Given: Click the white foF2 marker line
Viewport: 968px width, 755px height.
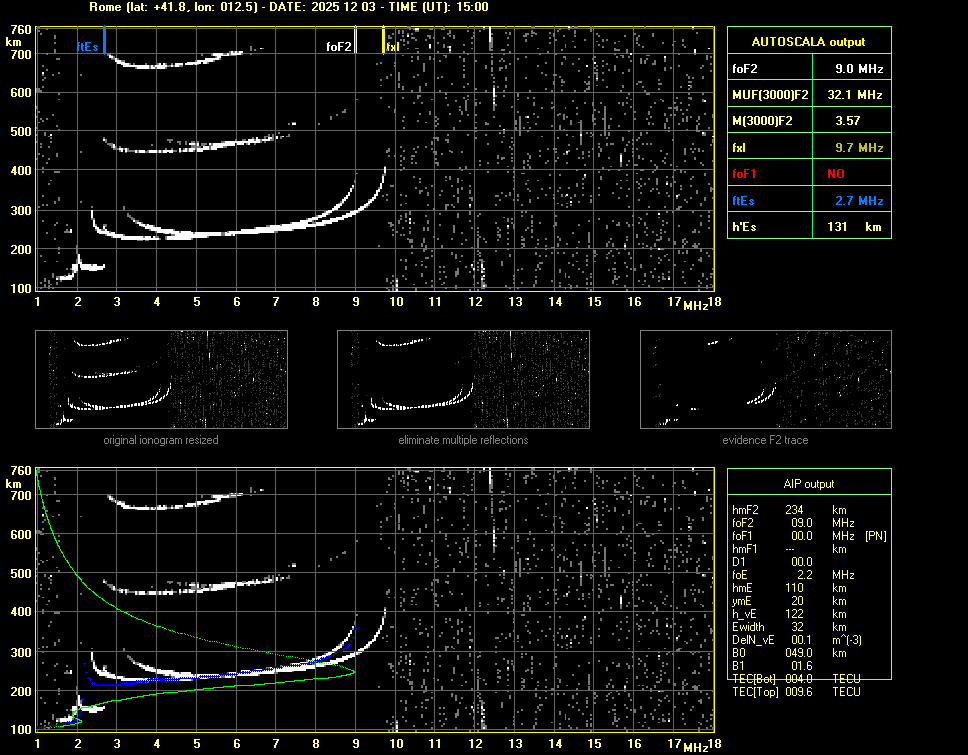Looking at the screenshot, I should [x=356, y=42].
